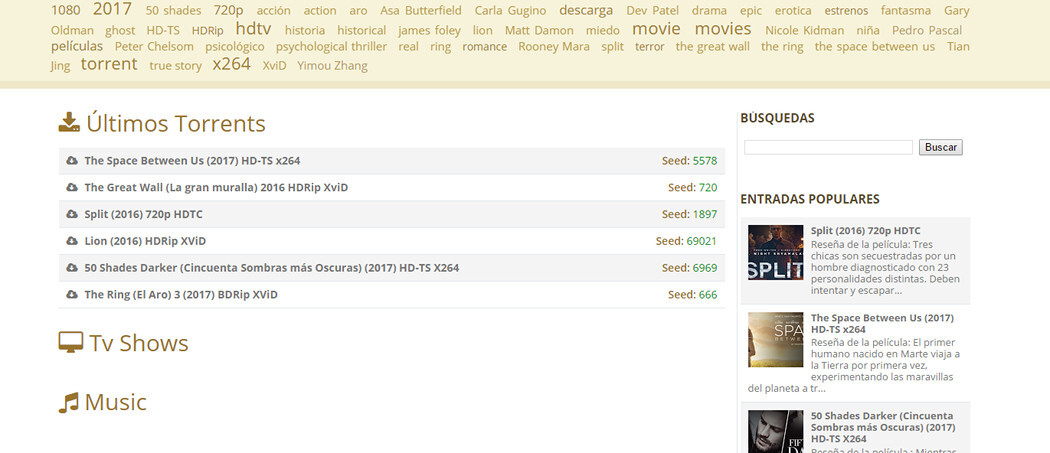Click the TV monitor icon beside Tv Shows
Image resolution: width=1050 pixels, height=453 pixels.
tap(70, 343)
